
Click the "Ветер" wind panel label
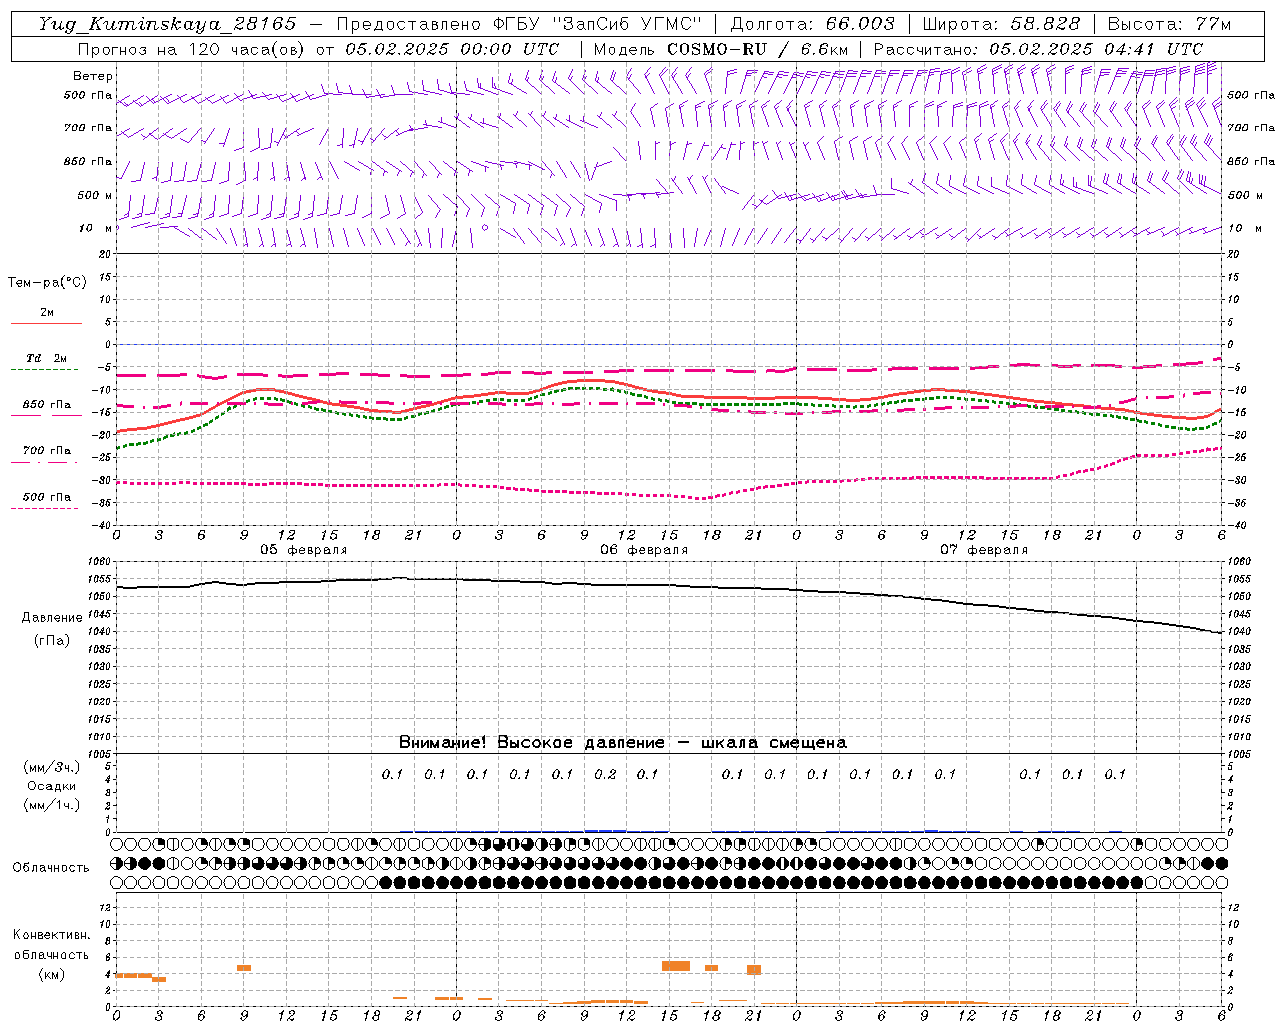pyautogui.click(x=93, y=76)
